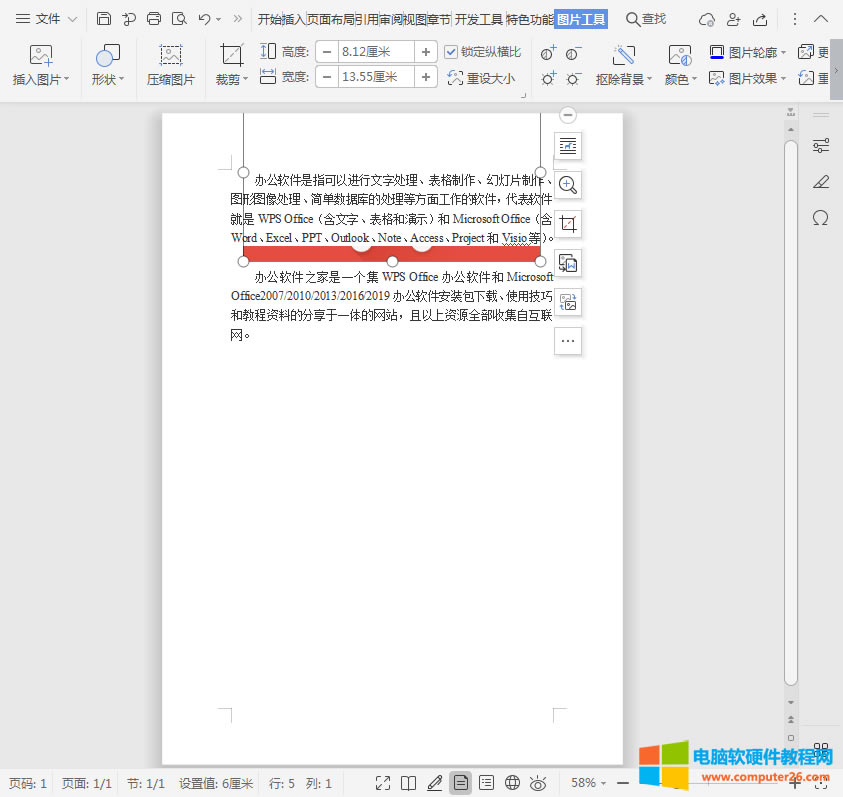
Task: Switch to the Developer Tools (开发工具) tab
Action: coord(479,19)
